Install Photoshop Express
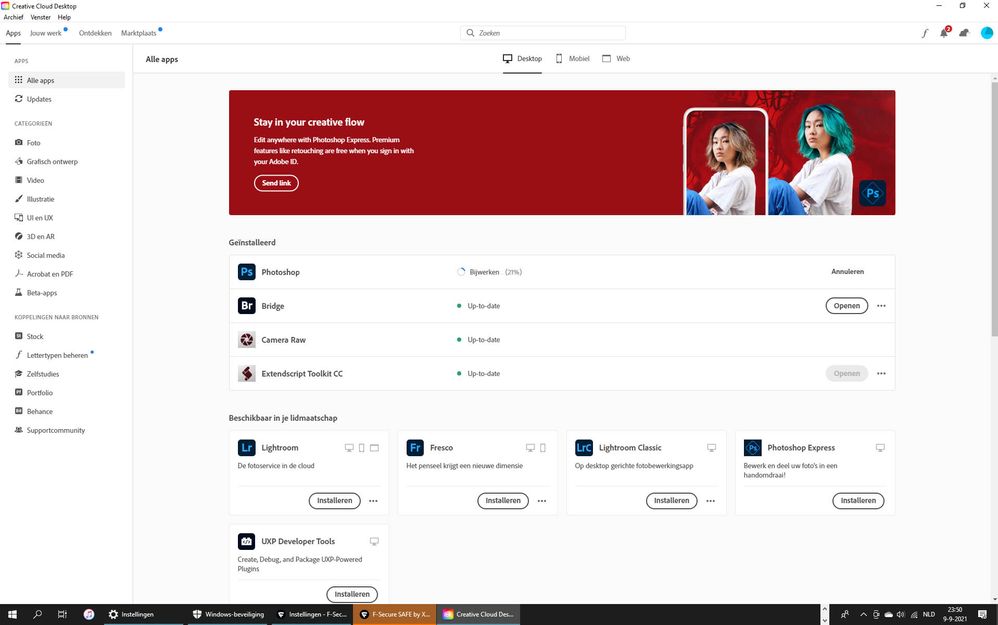Screen dimensions: 998x625 pos(858,501)
